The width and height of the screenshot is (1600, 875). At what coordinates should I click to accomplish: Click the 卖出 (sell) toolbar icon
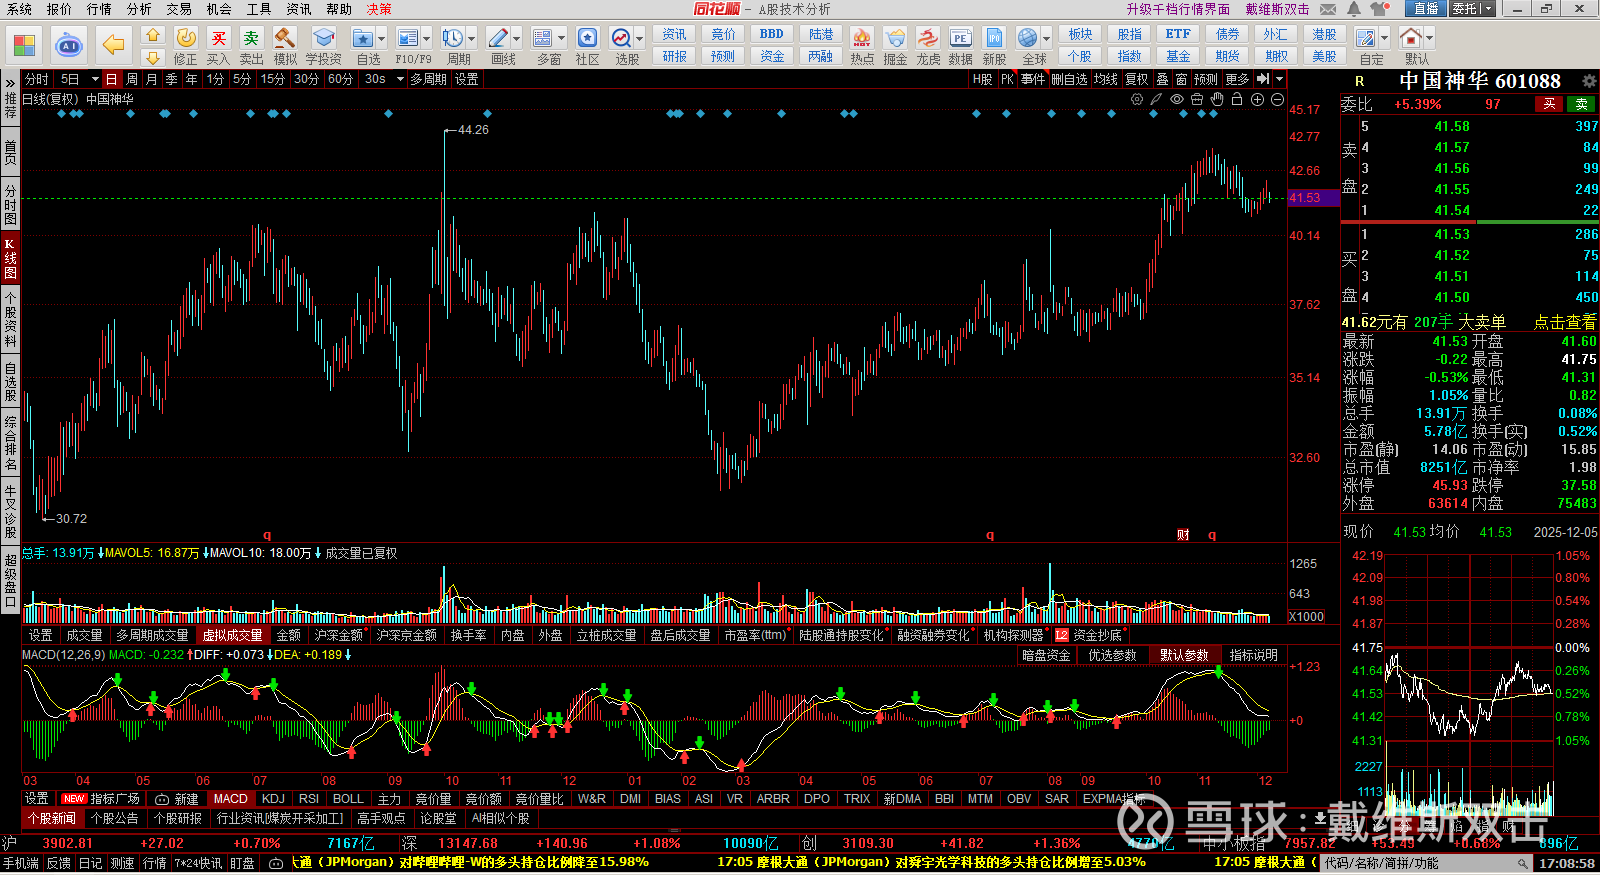click(251, 40)
